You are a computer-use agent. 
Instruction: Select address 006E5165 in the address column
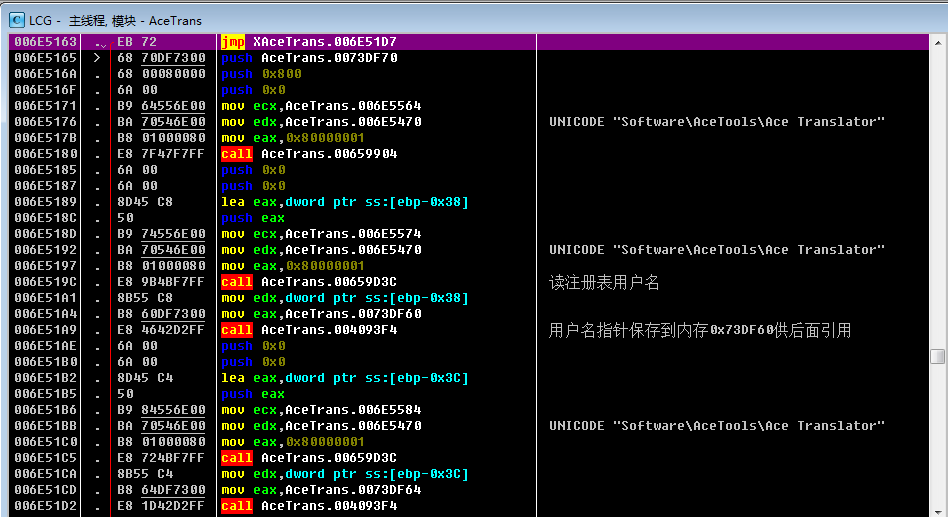click(x=45, y=58)
